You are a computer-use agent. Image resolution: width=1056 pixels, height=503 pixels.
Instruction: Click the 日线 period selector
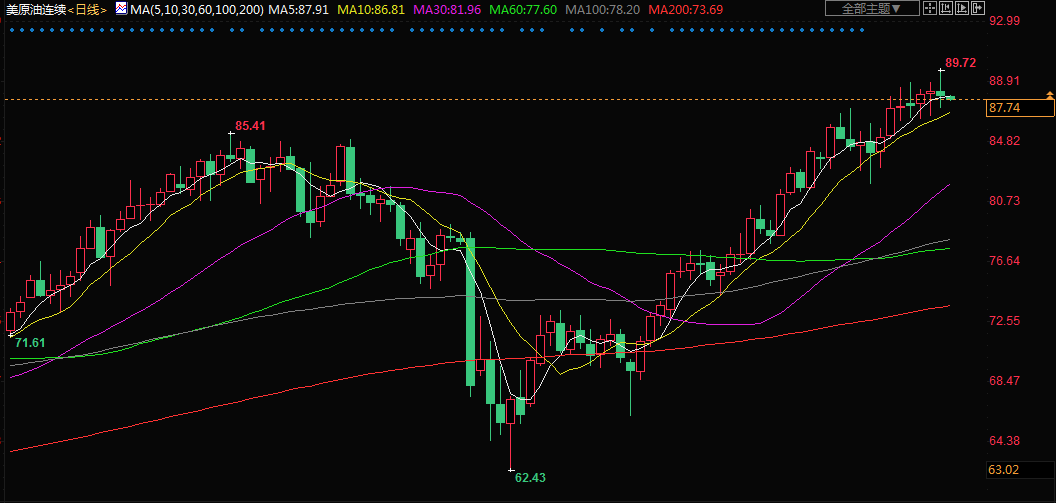[x=90, y=9]
